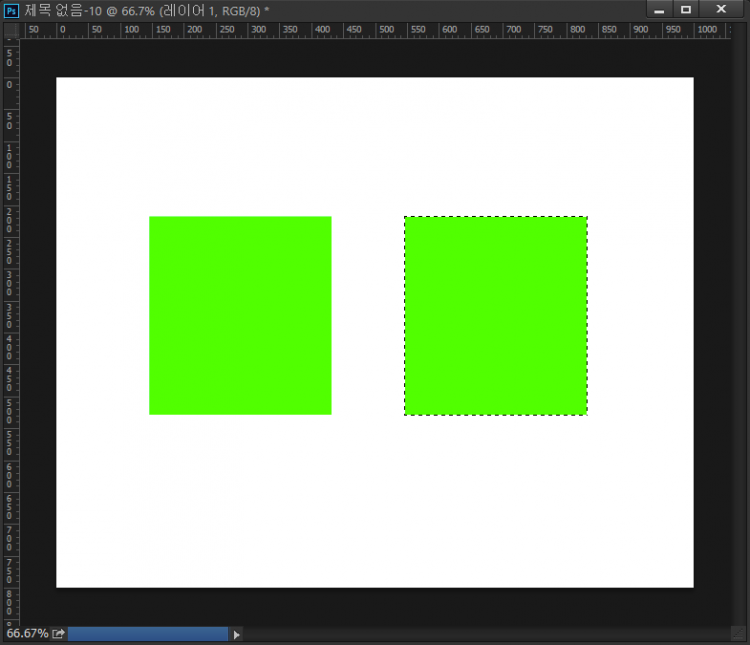Open status bar info arrow menu
This screenshot has width=750, height=645.
(236, 634)
